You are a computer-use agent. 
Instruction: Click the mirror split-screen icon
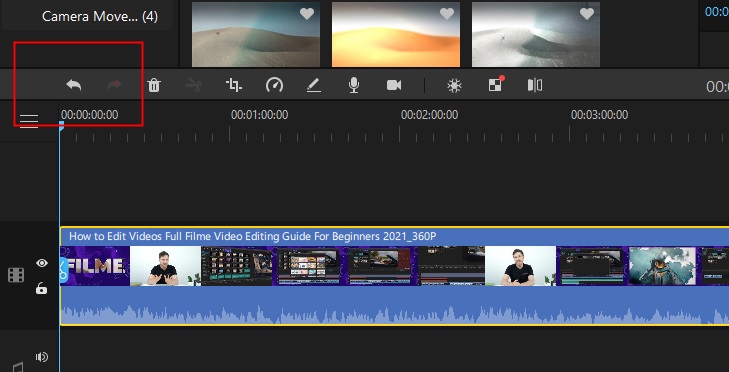point(535,85)
